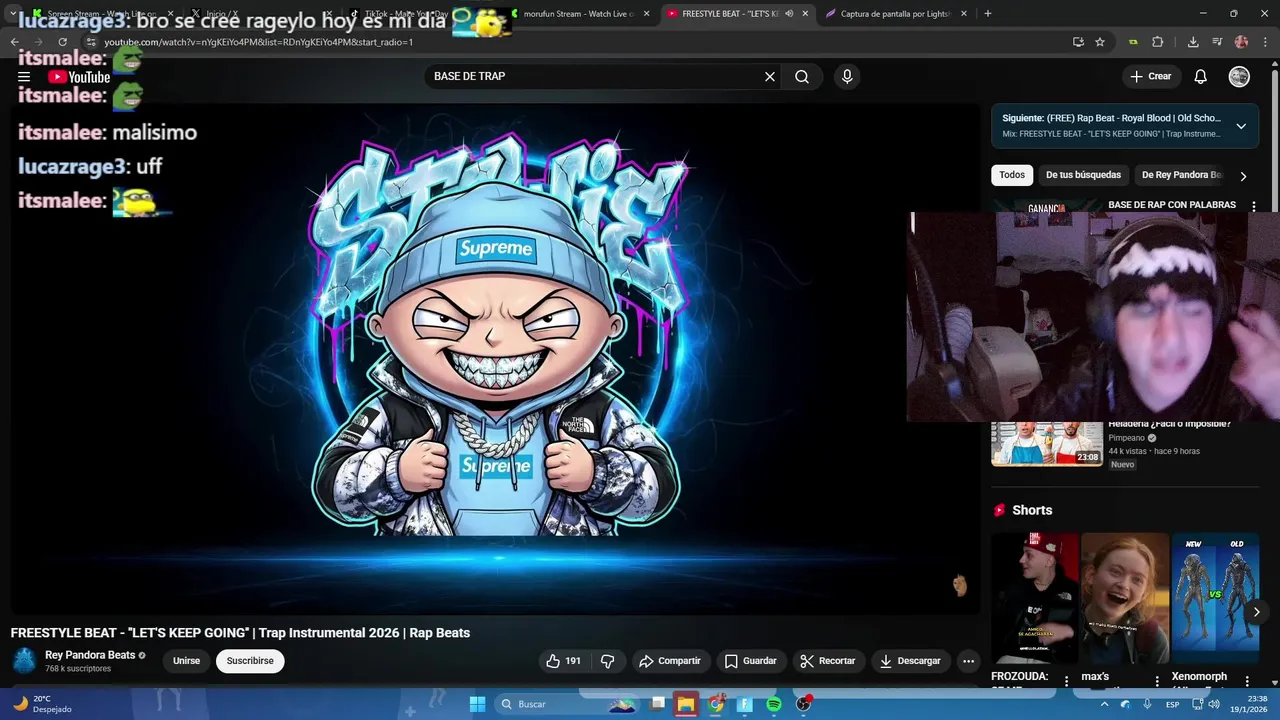Image resolution: width=1280 pixels, height=720 pixels.
Task: Like the video (191 likes)
Action: pyautogui.click(x=563, y=661)
